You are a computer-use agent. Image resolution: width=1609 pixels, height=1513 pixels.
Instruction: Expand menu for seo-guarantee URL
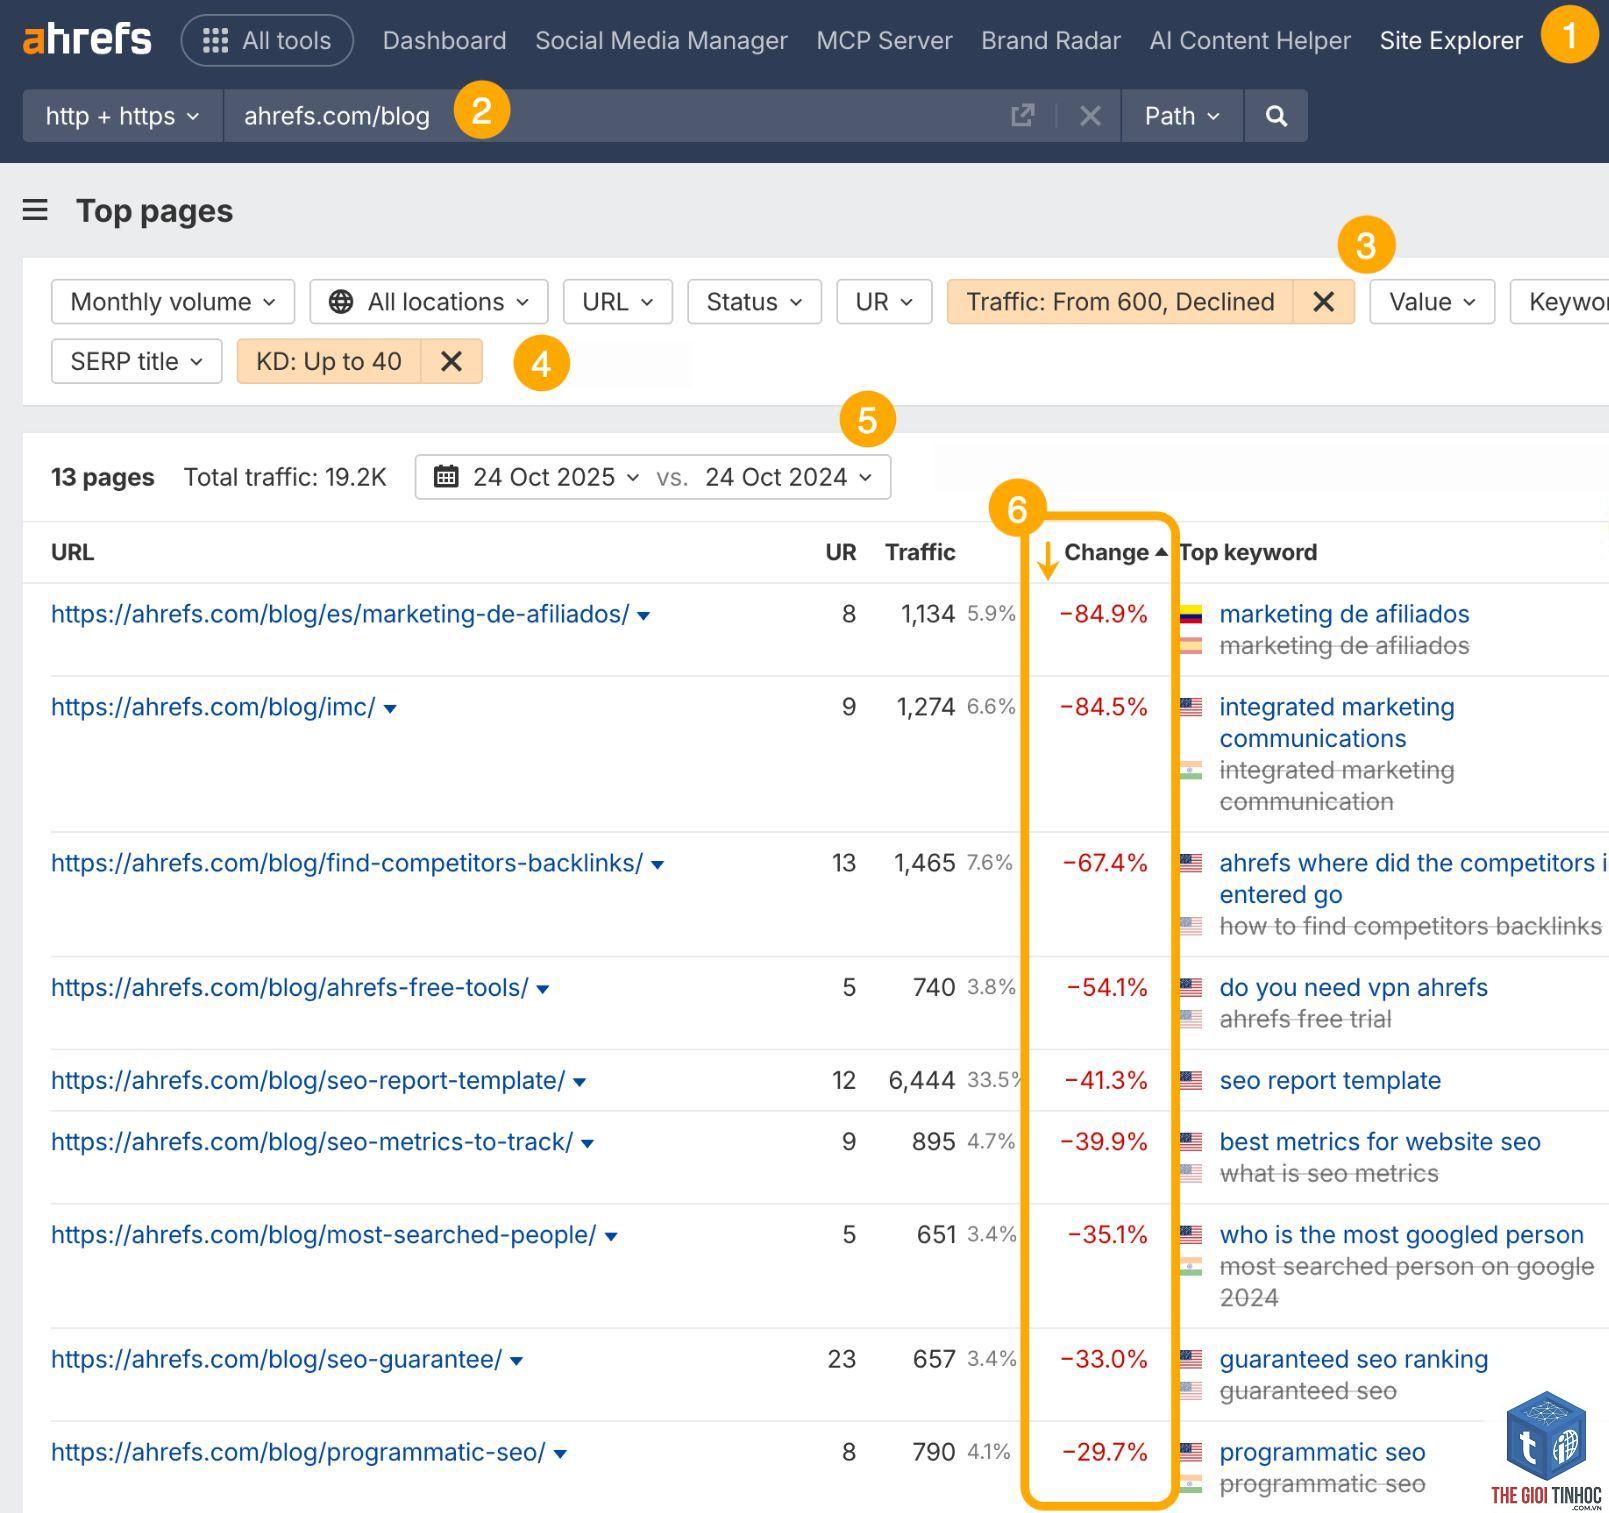click(x=516, y=1362)
